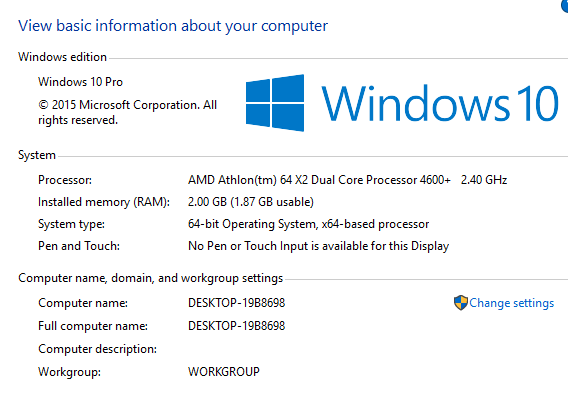Click the System section header

pos(37,155)
